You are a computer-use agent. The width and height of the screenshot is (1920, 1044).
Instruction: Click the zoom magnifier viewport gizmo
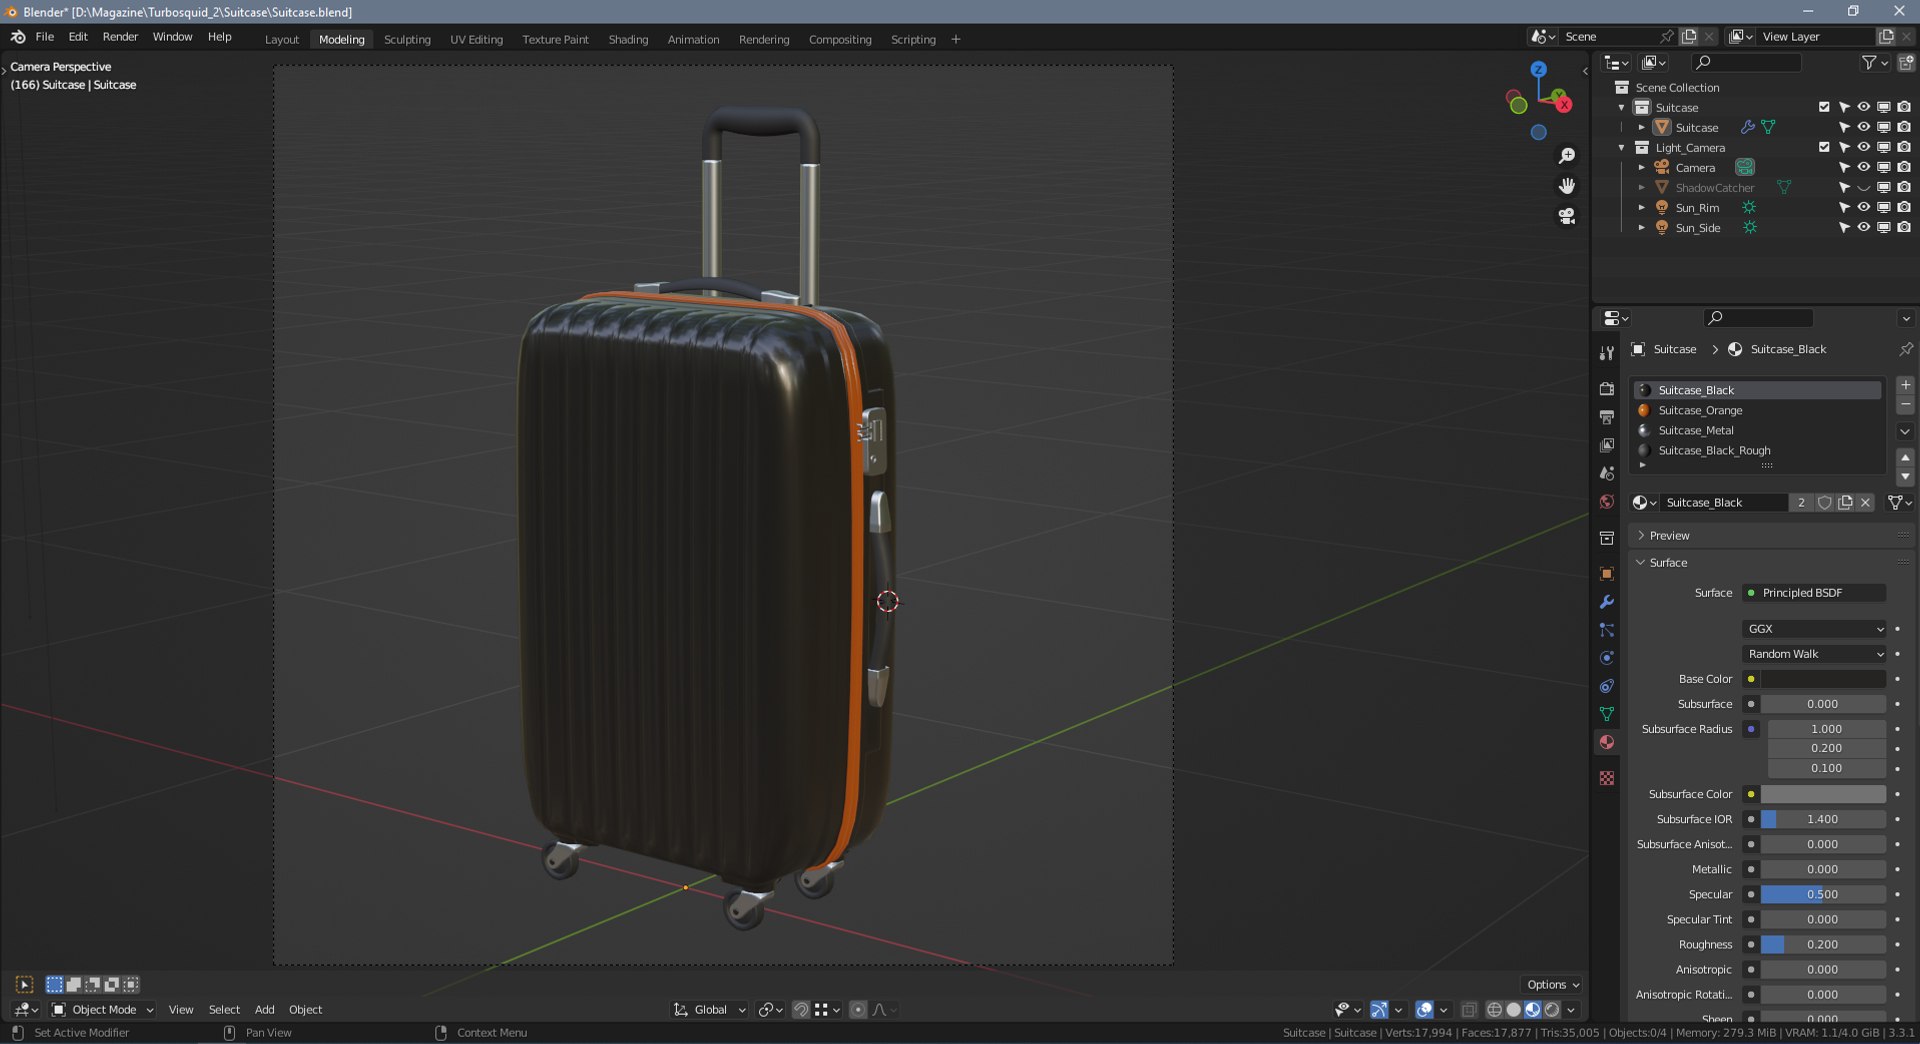(x=1567, y=156)
